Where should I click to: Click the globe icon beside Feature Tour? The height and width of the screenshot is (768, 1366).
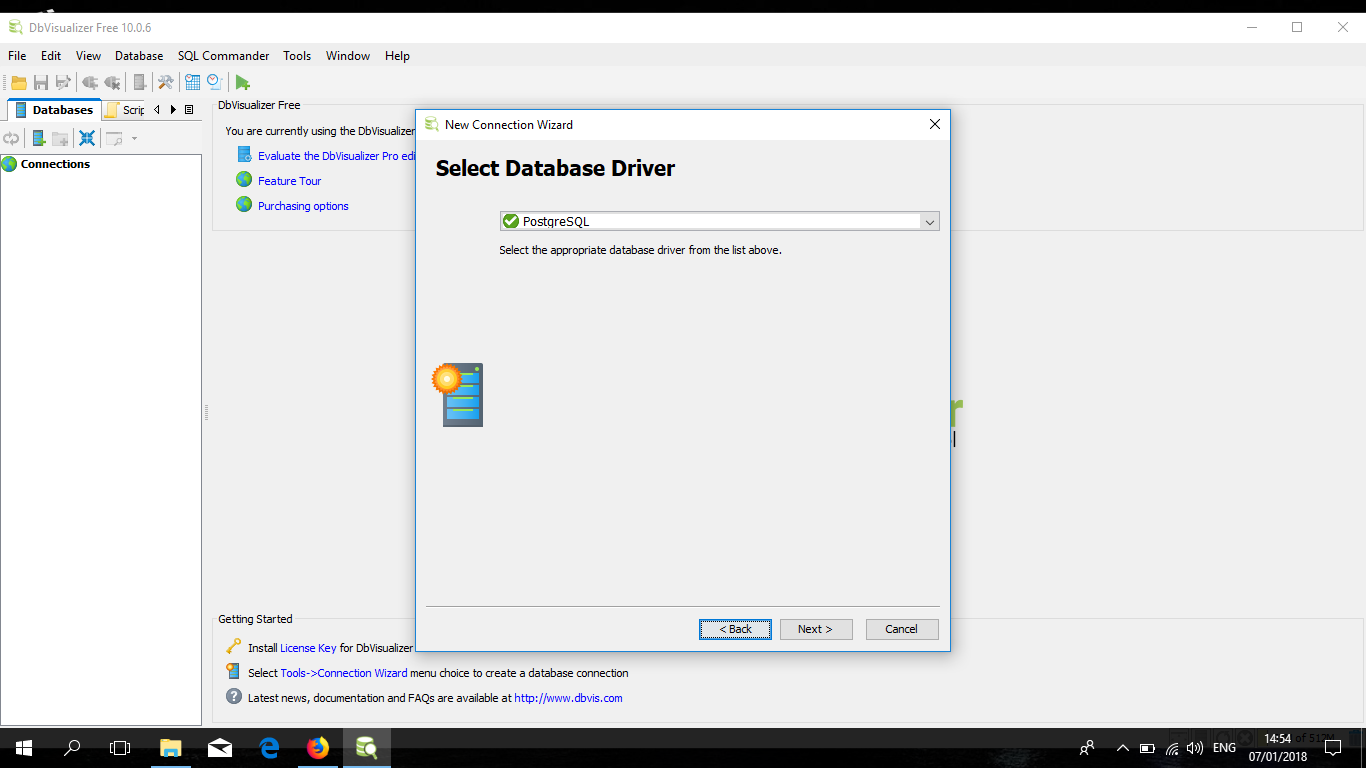[244, 179]
